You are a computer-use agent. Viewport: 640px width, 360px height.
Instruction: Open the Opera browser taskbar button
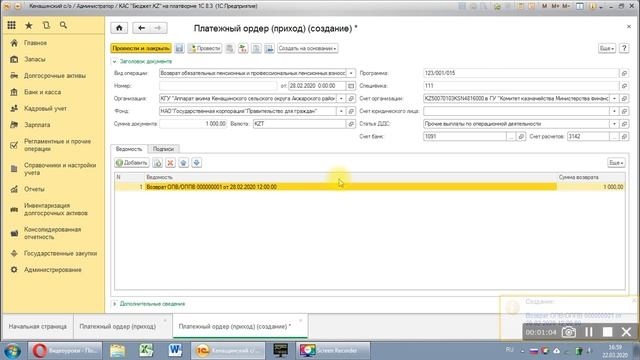(x=64, y=350)
